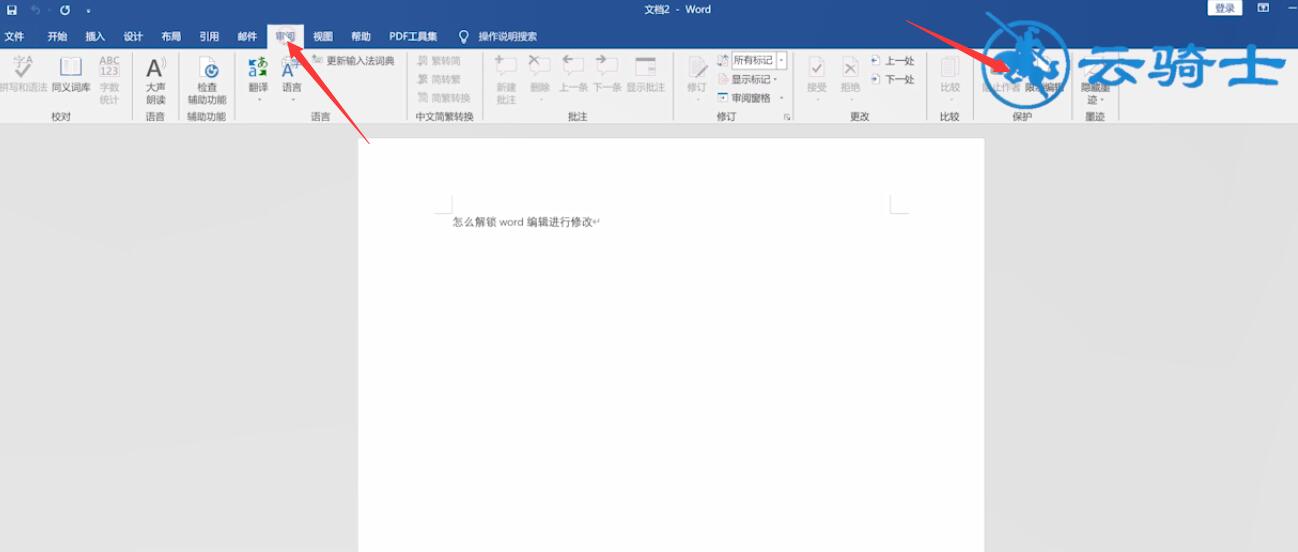The height and width of the screenshot is (552, 1298).
Task: Click the 登录 sign-in button
Action: click(1225, 8)
